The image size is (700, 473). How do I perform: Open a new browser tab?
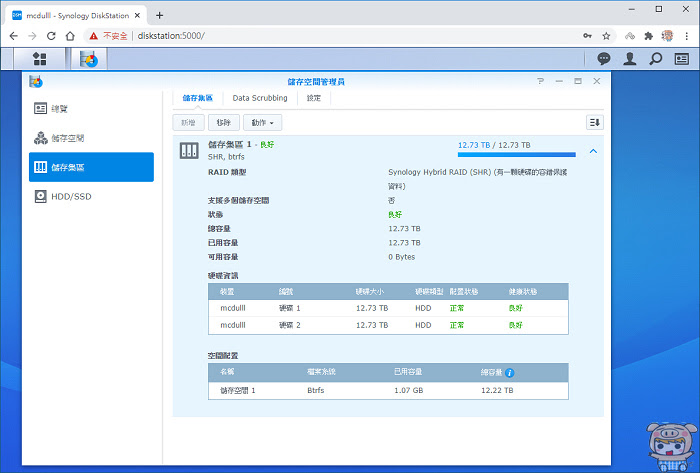point(159,16)
